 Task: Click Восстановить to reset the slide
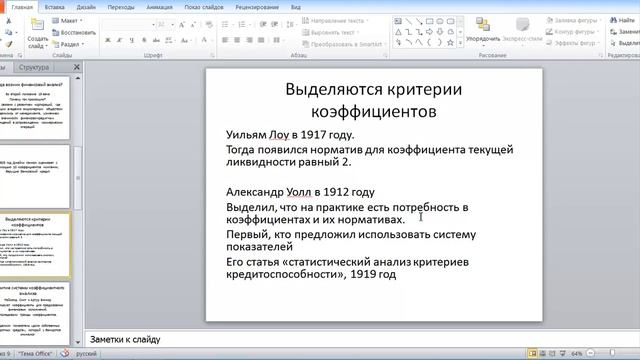[x=74, y=33]
